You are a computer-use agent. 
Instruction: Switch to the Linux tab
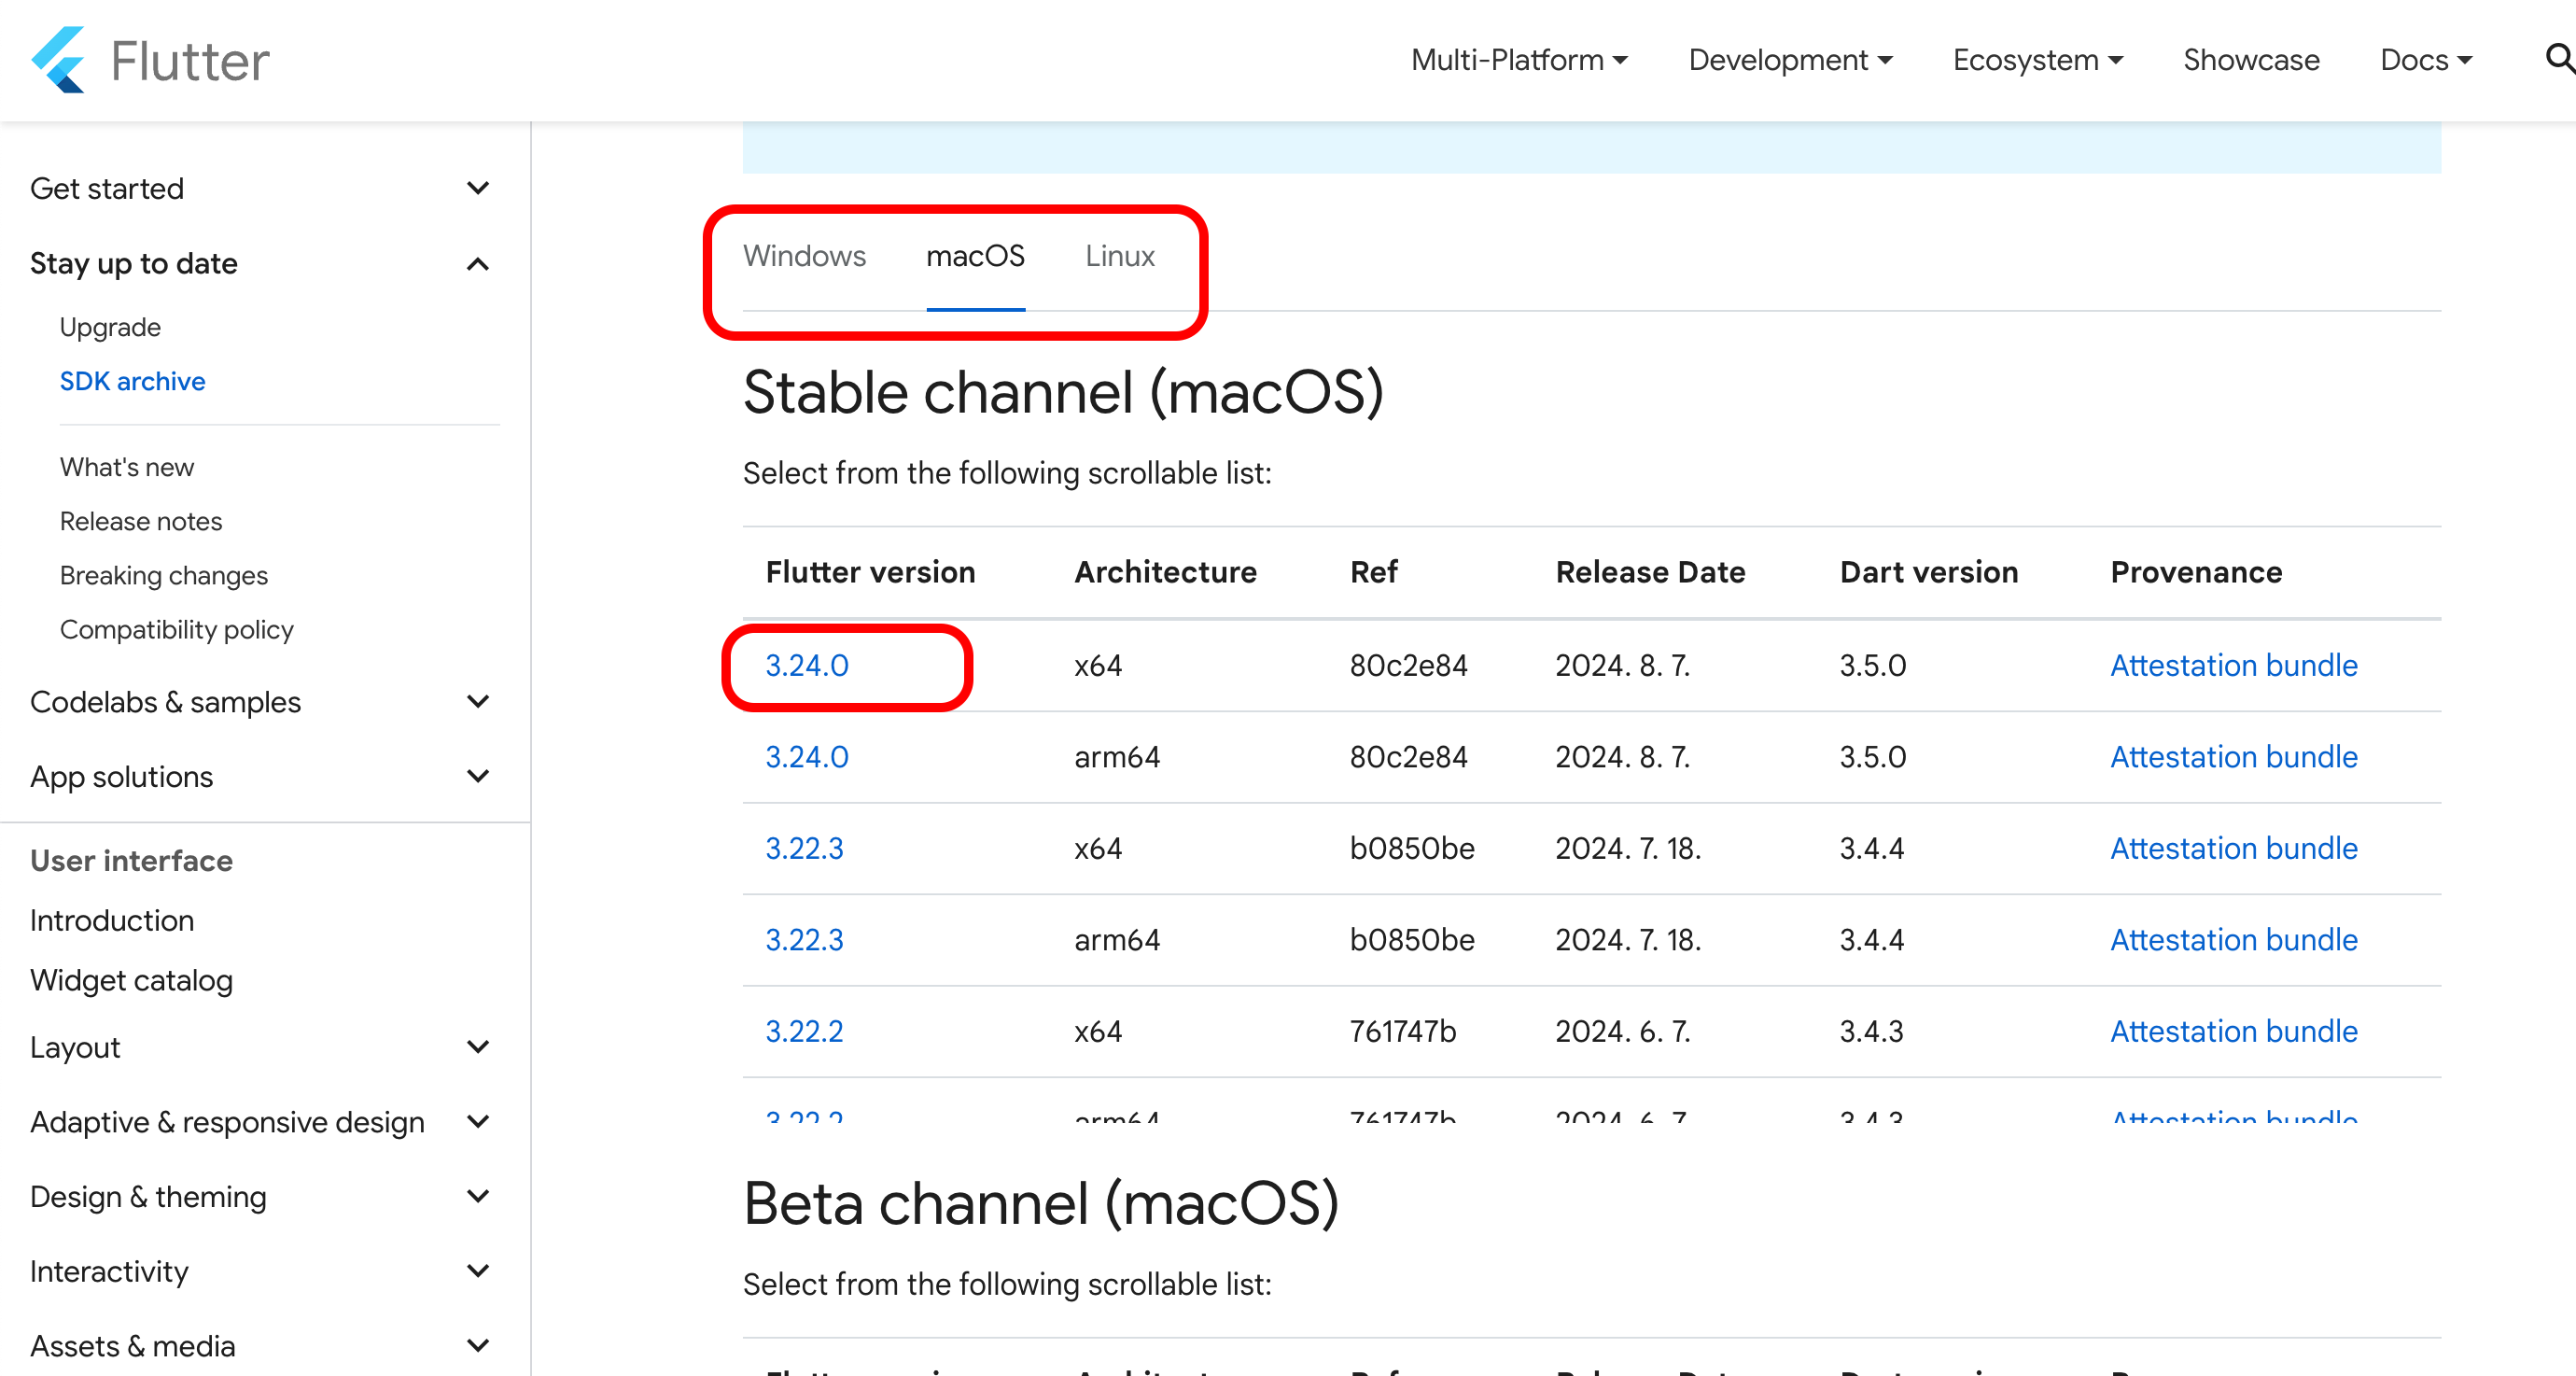point(1119,256)
